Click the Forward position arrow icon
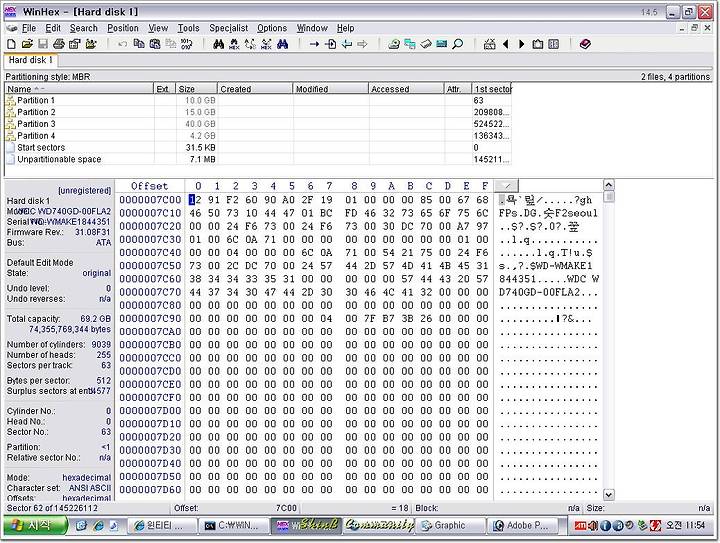Screen dimensions: 720x543 point(363,44)
